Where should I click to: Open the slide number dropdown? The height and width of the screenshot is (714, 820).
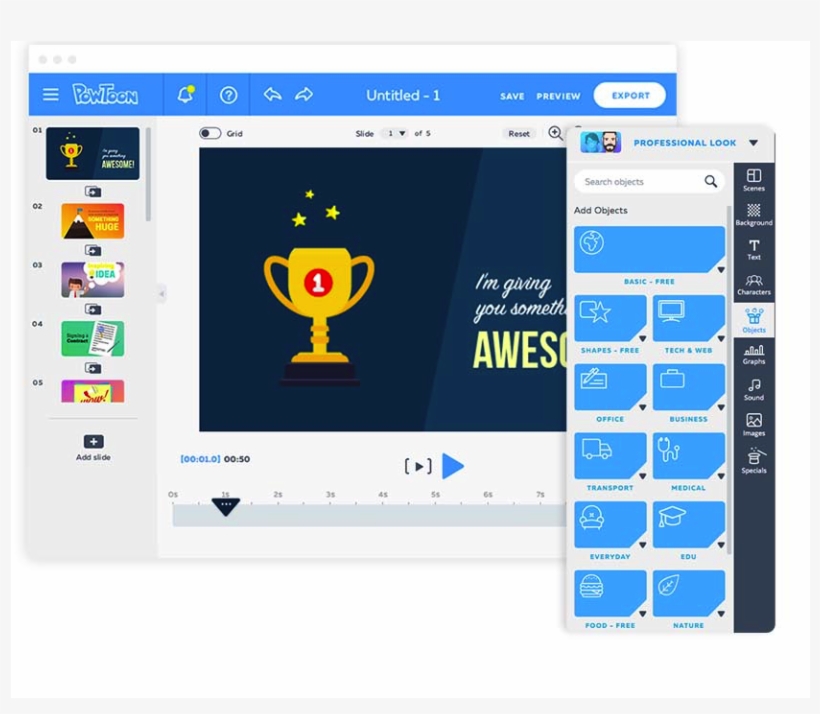(x=396, y=133)
